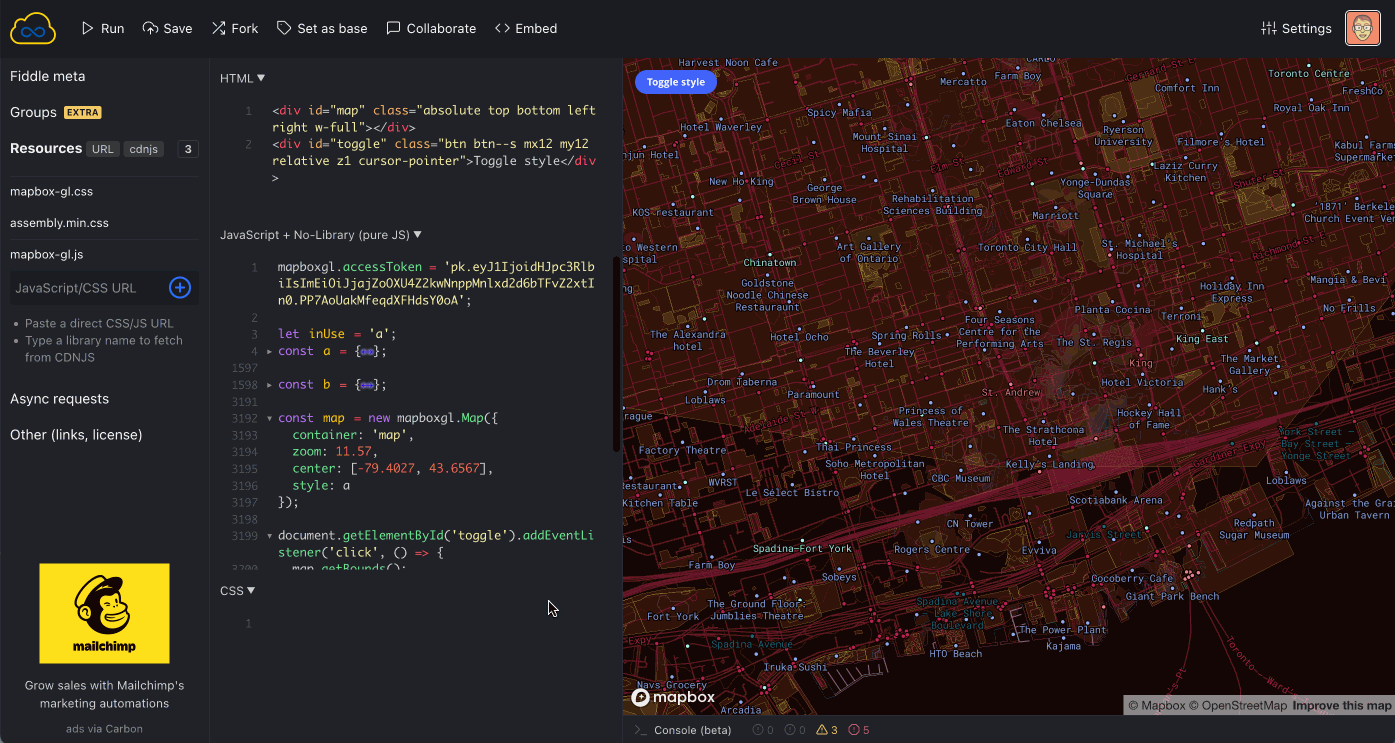Switch resources input to URL
This screenshot has height=743, width=1395.
pos(102,149)
